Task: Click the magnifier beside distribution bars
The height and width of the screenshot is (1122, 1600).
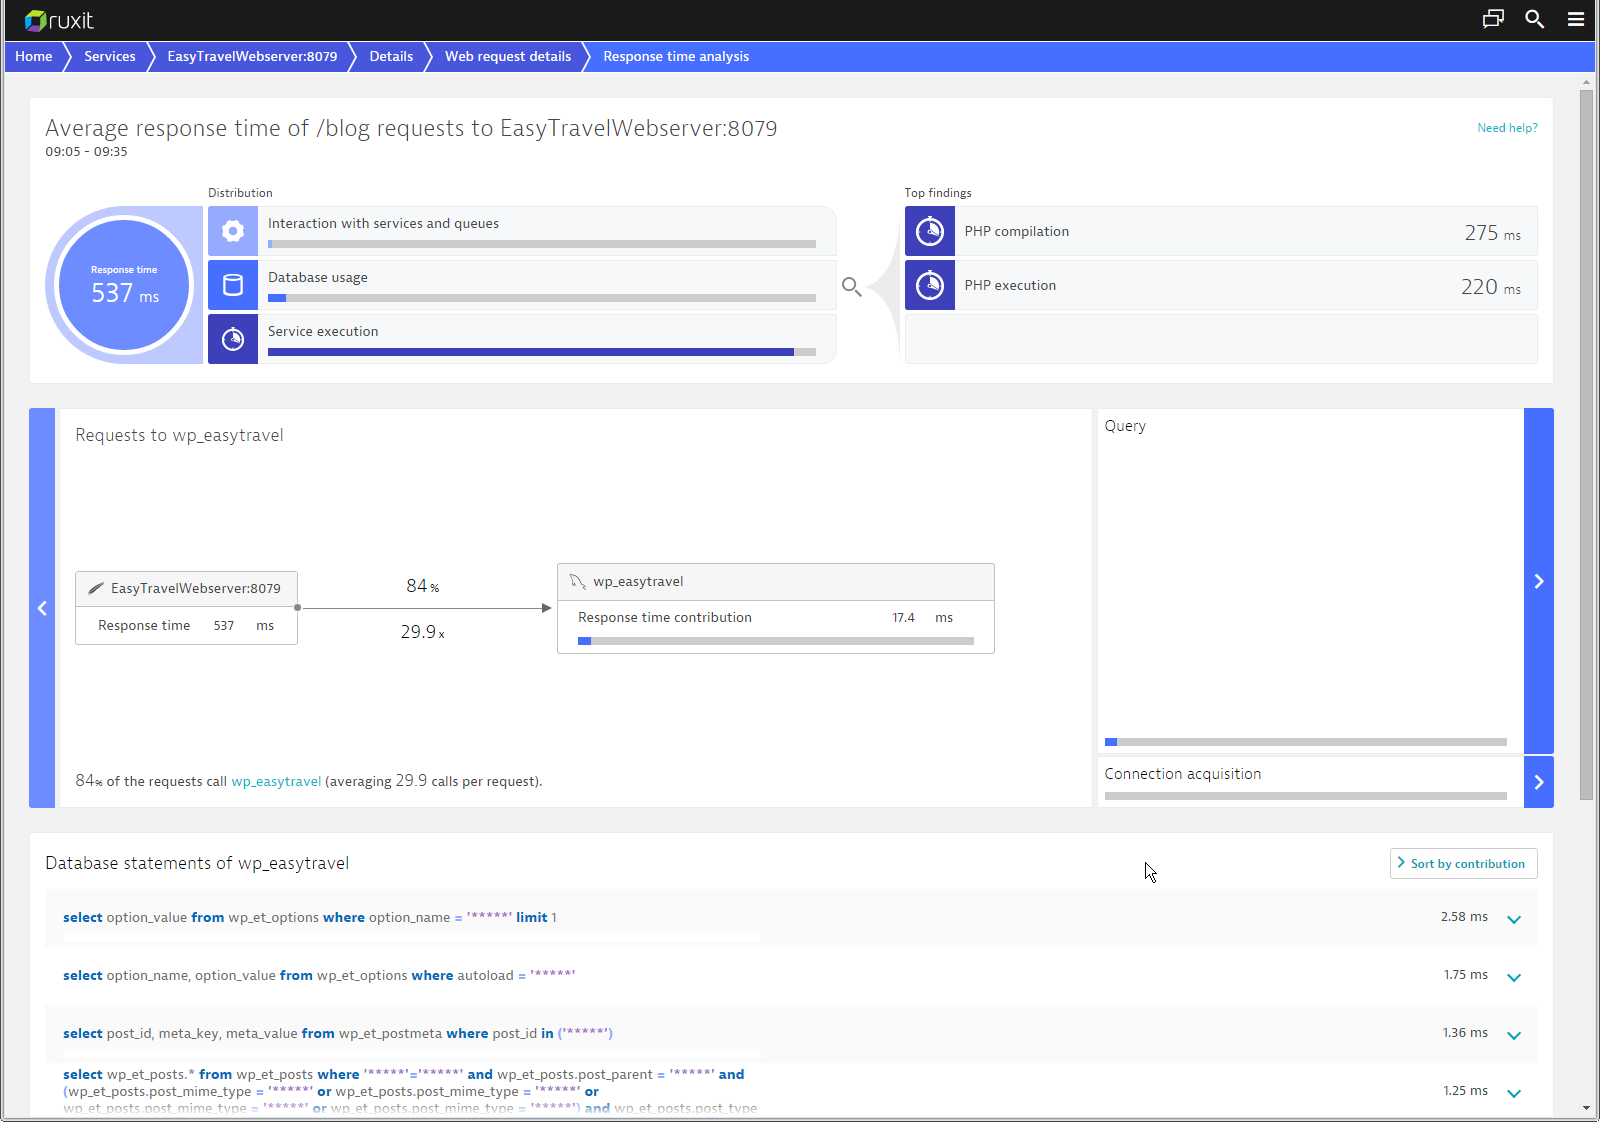Action: [x=851, y=287]
